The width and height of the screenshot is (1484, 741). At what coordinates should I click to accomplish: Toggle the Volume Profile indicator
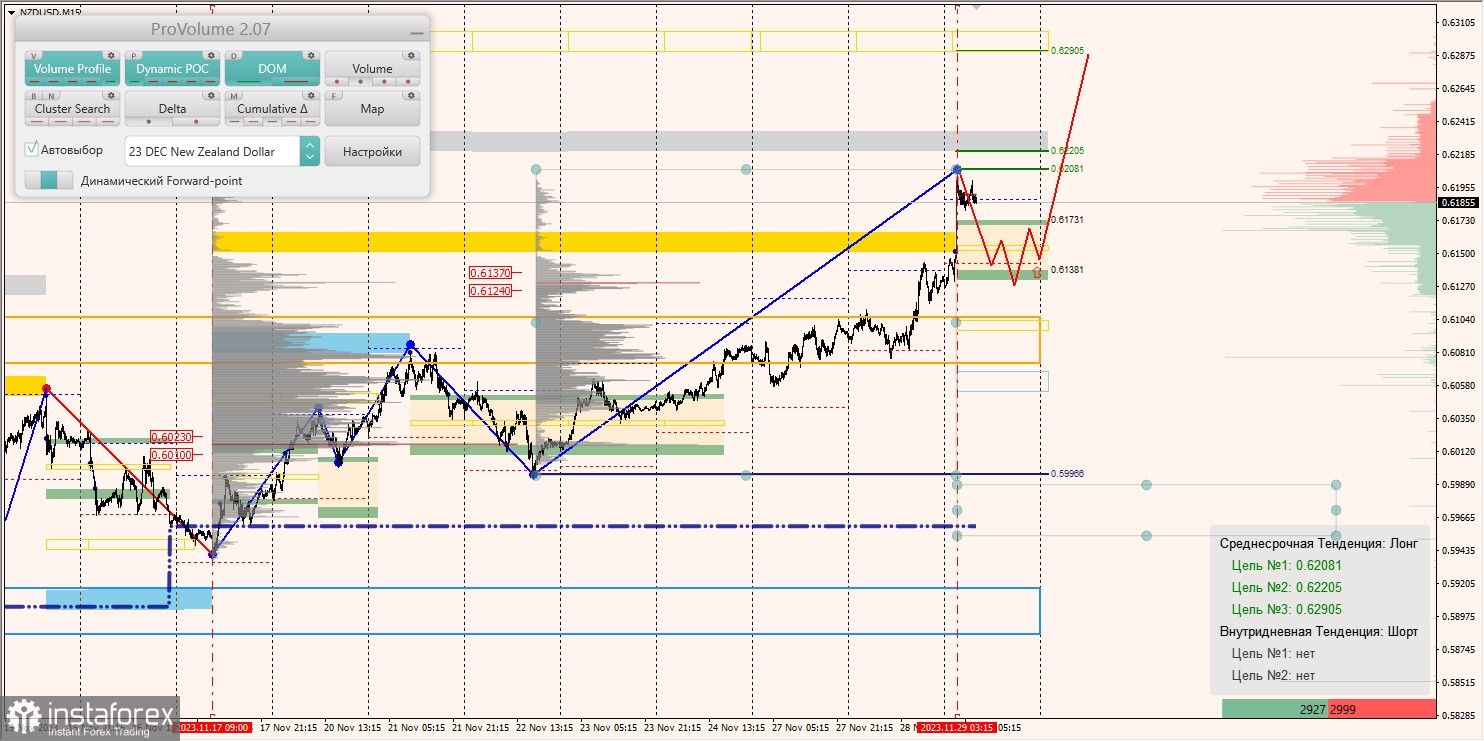(x=72, y=69)
